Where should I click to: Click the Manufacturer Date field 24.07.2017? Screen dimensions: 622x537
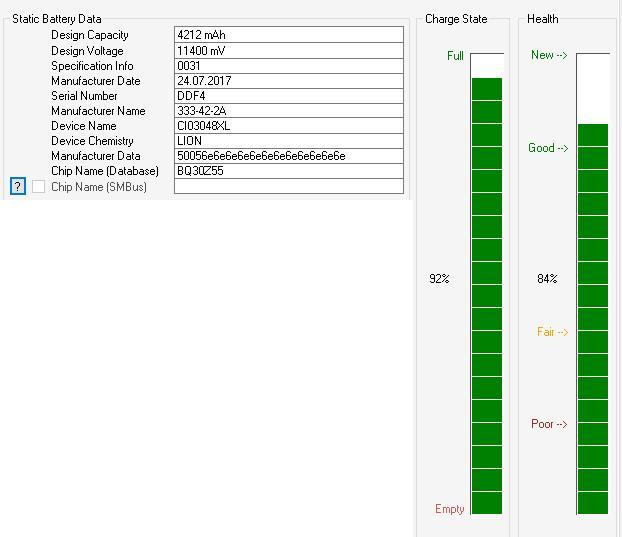(x=289, y=81)
